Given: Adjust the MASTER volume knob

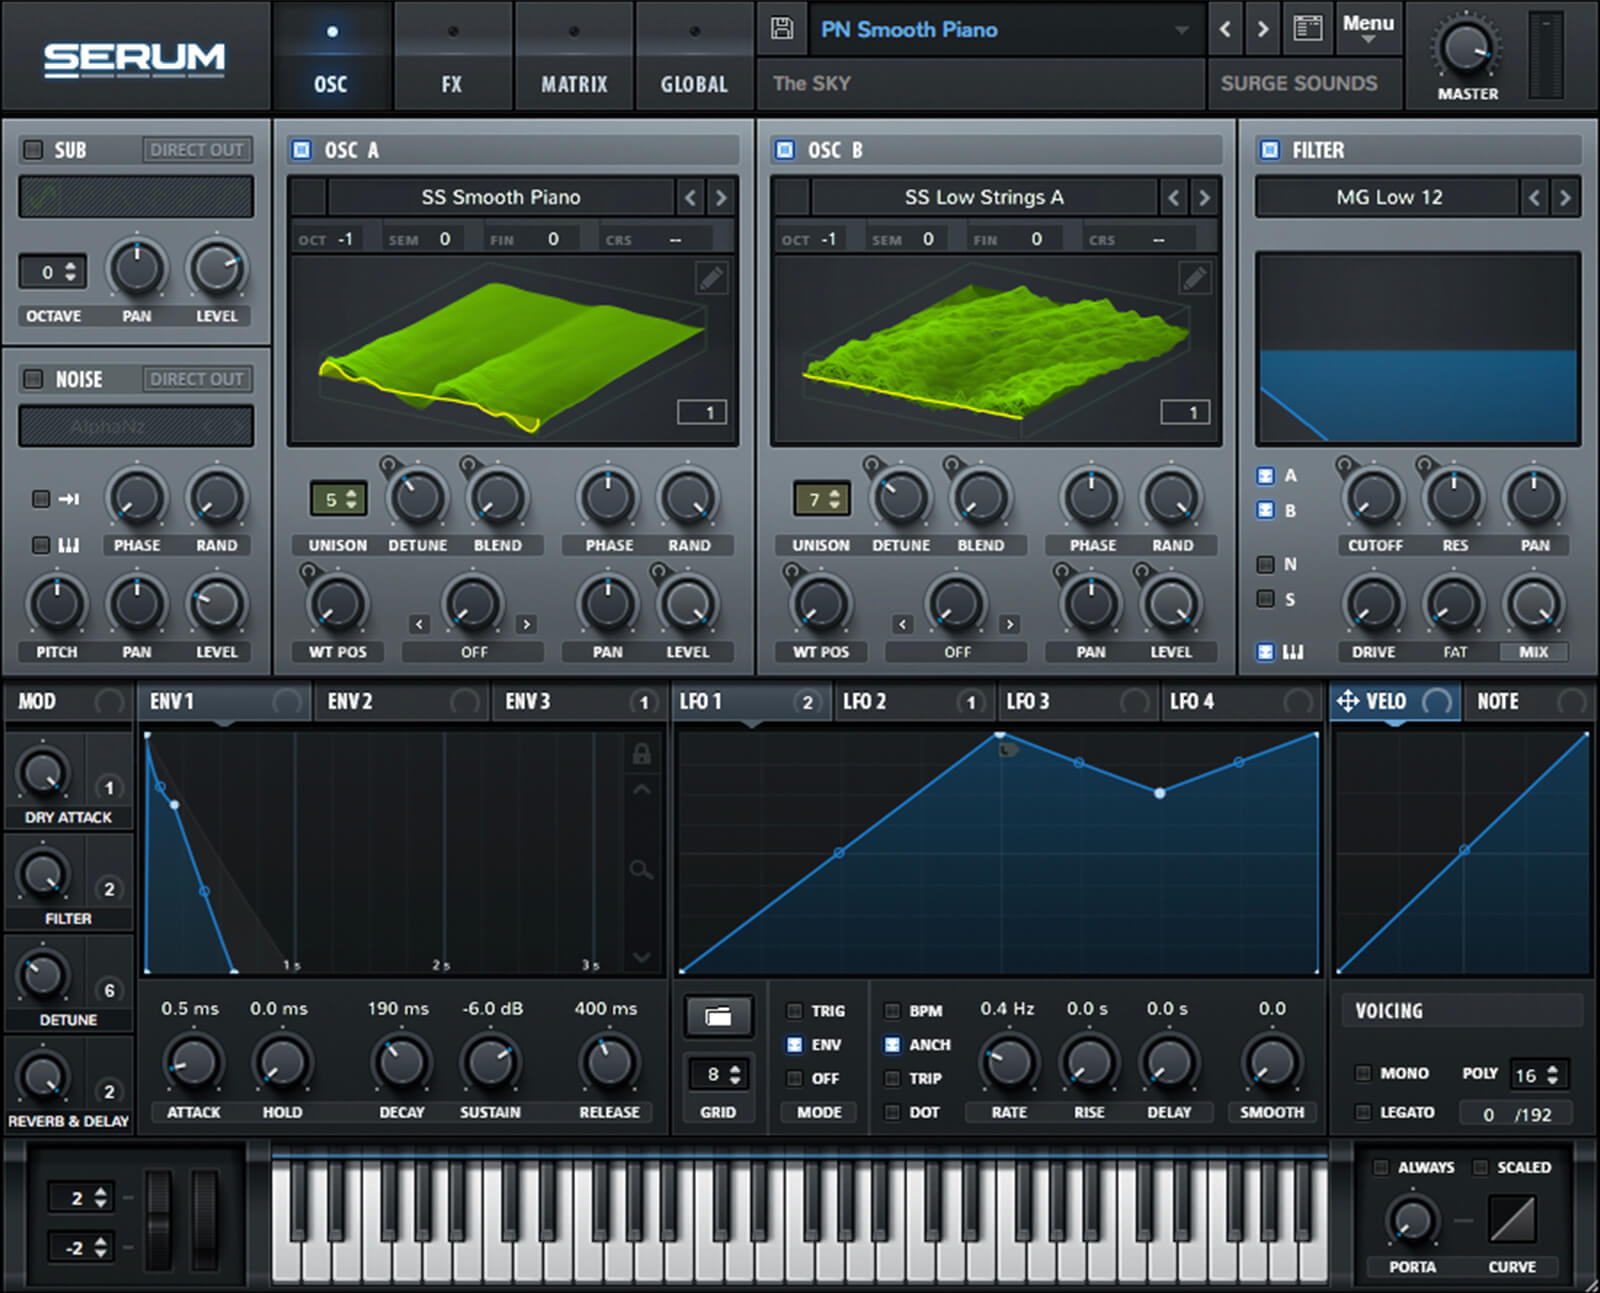Looking at the screenshot, I should 1467,48.
